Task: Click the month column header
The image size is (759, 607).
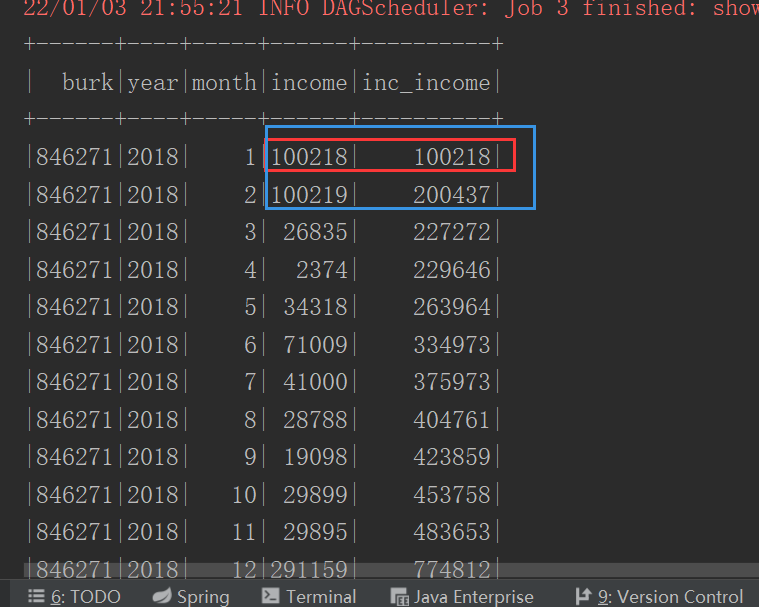Action: 224,82
